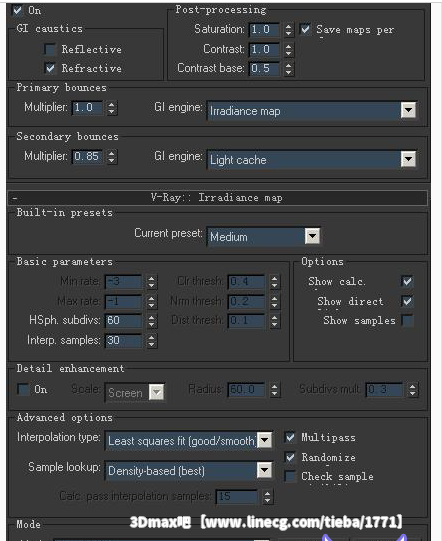Uncheck the Randomize samples option
Image resolution: width=442 pixels, height=541 pixels.
tap(290, 457)
